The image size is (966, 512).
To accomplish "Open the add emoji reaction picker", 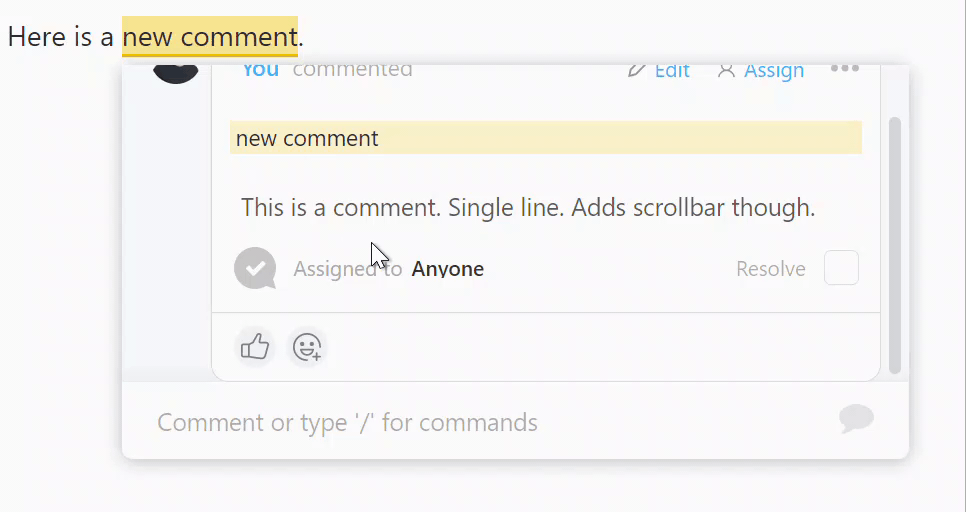I will tap(307, 347).
